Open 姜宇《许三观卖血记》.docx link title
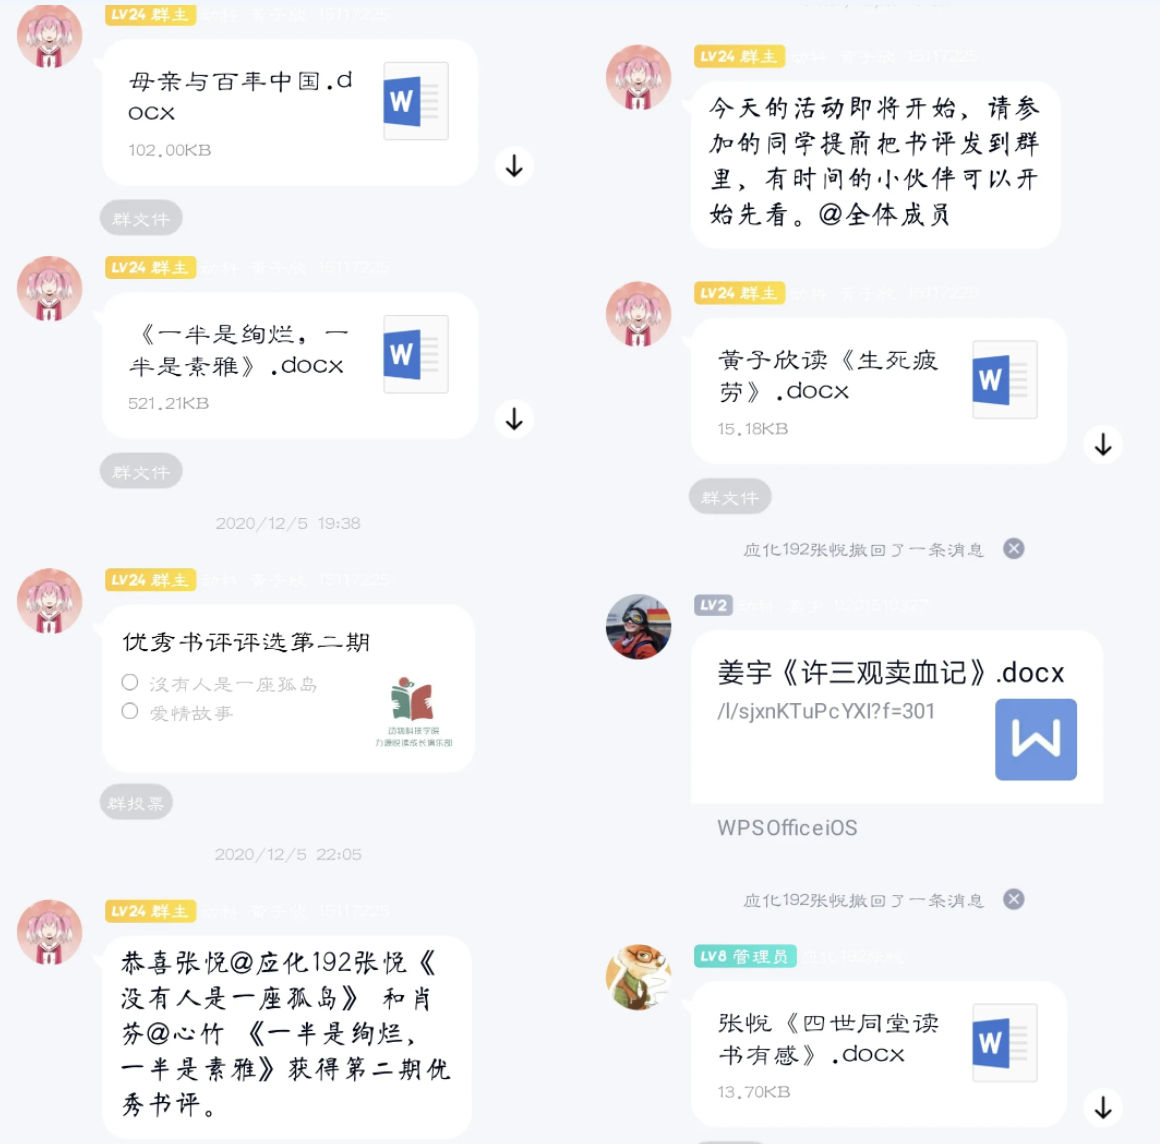1160x1144 pixels. pos(890,673)
